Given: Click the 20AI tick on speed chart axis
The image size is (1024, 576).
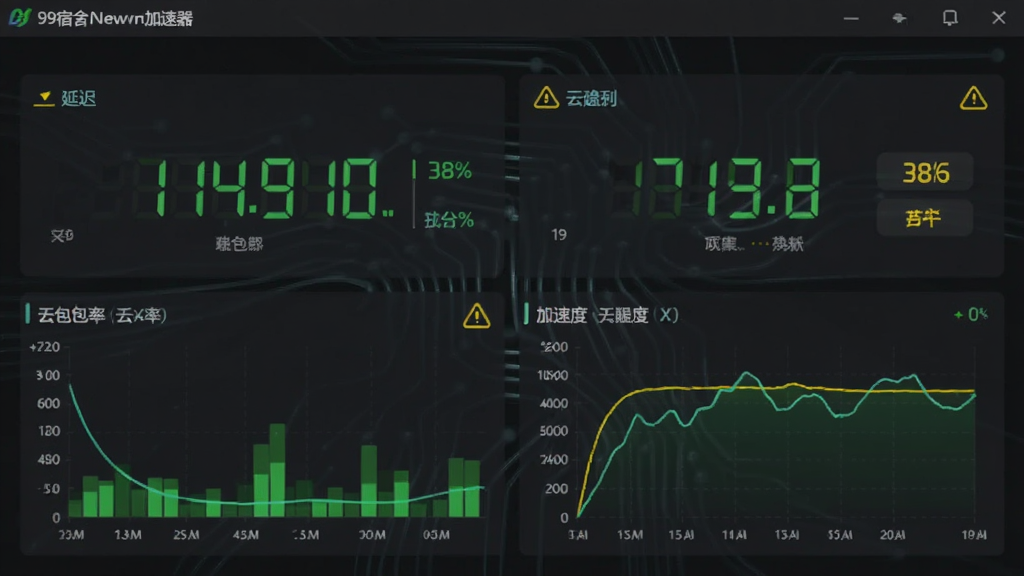Looking at the screenshot, I should point(892,535).
